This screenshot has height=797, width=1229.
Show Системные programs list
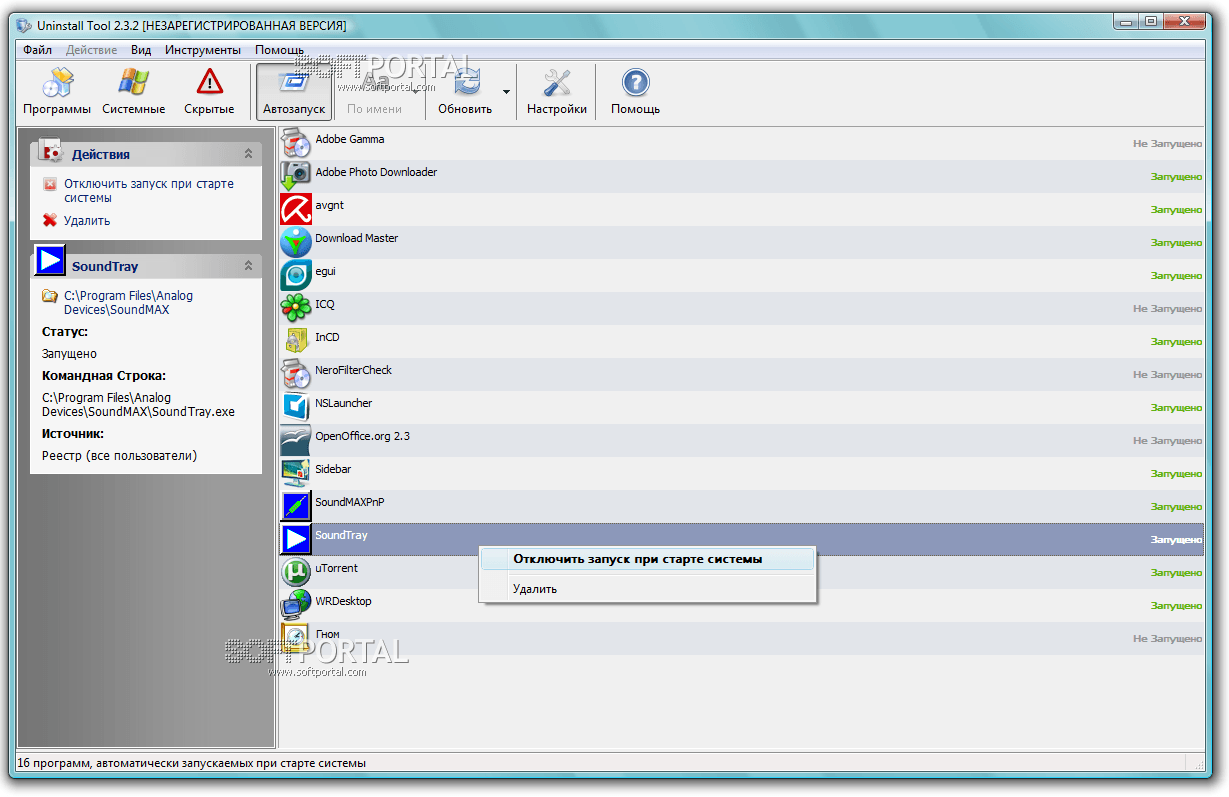[x=133, y=92]
